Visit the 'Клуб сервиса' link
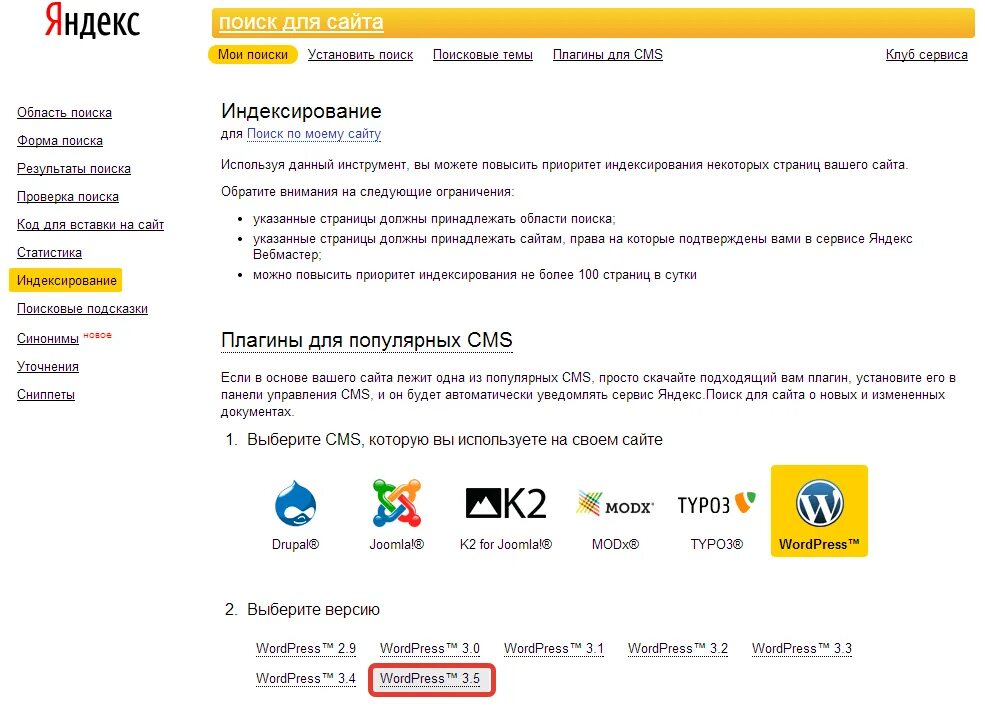Viewport: 985px width, 712px height. click(927, 55)
